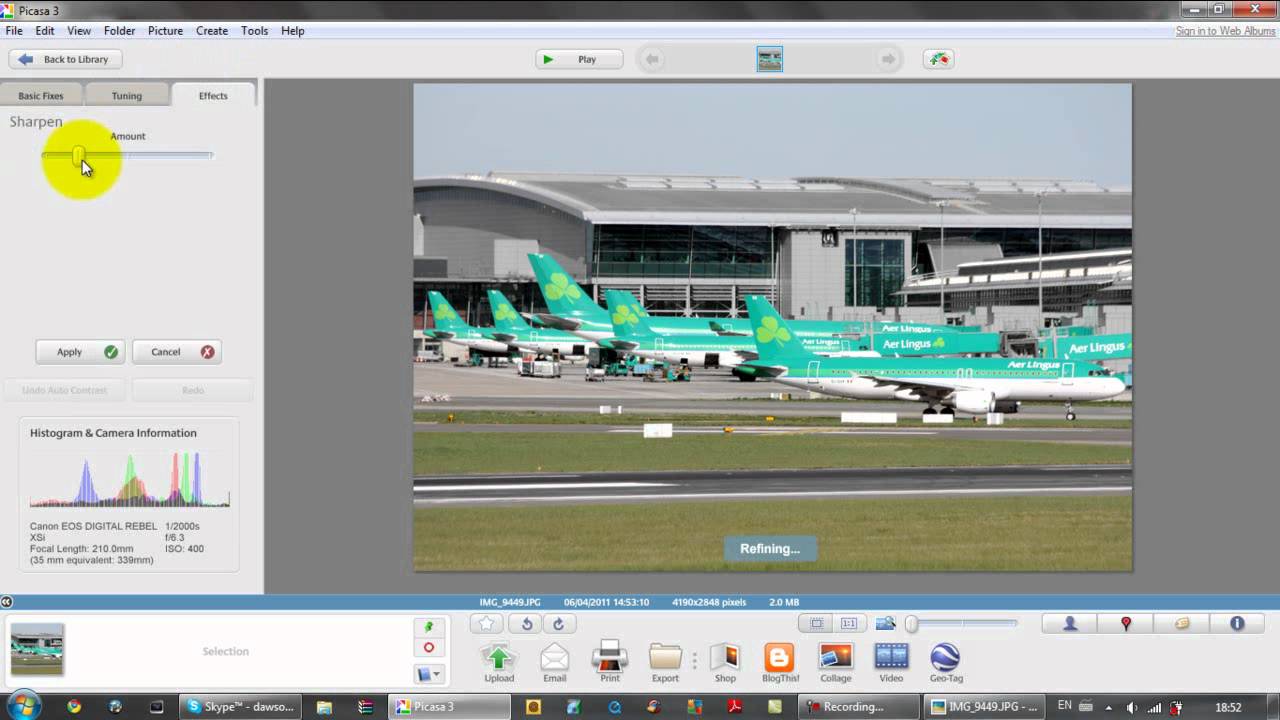The image size is (1280, 720).
Task: Click the photo thumbnail in selection tray
Action: (37, 649)
